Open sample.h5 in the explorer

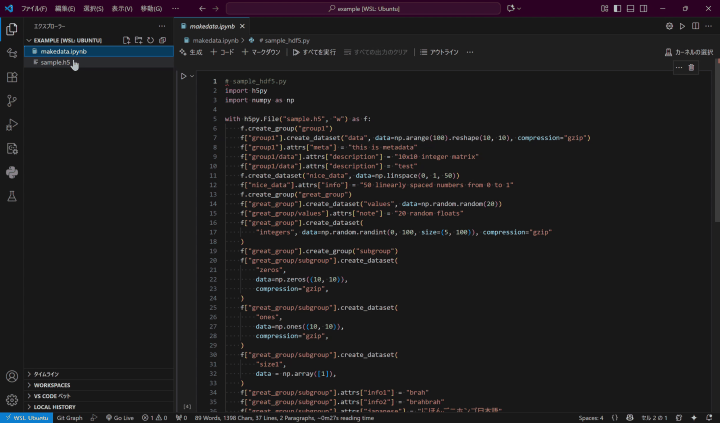pos(55,62)
